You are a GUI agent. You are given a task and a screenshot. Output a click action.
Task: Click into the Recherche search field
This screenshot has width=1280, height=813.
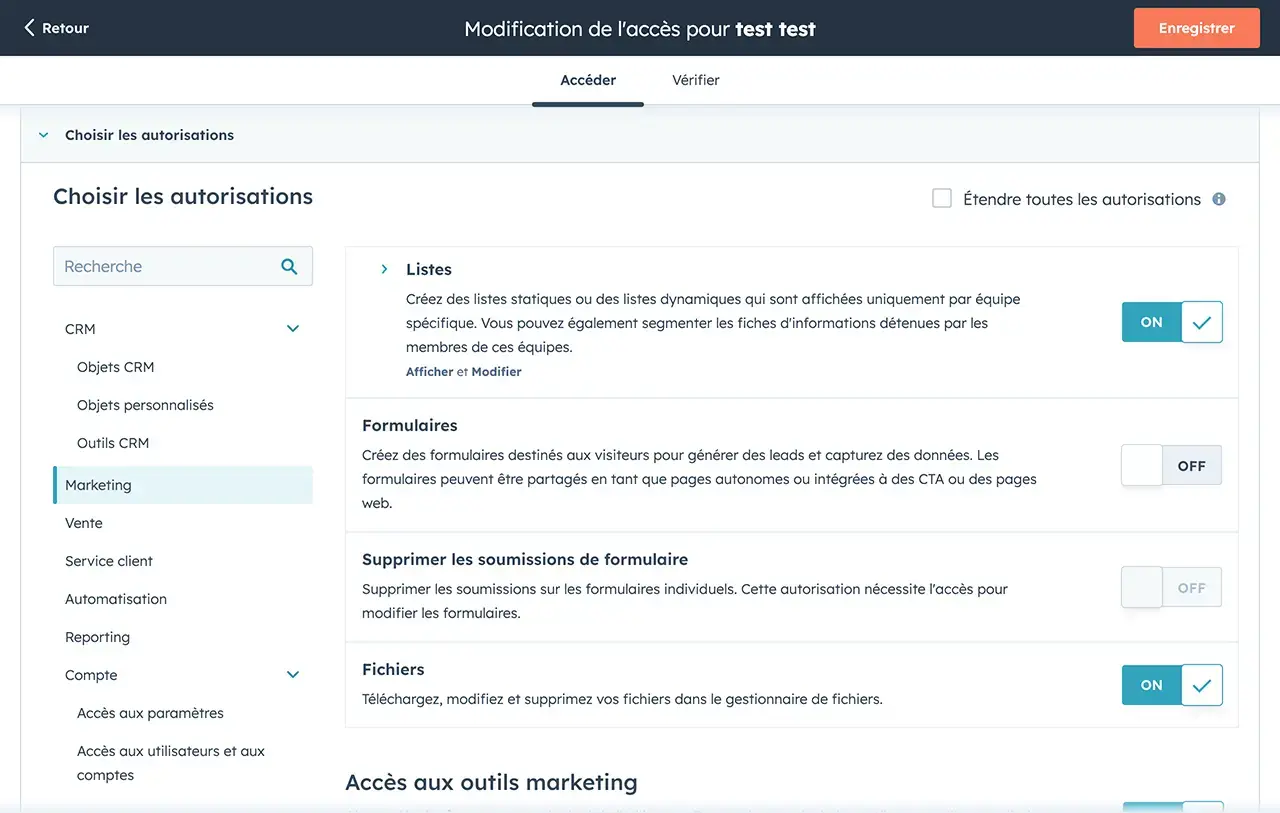click(x=165, y=267)
